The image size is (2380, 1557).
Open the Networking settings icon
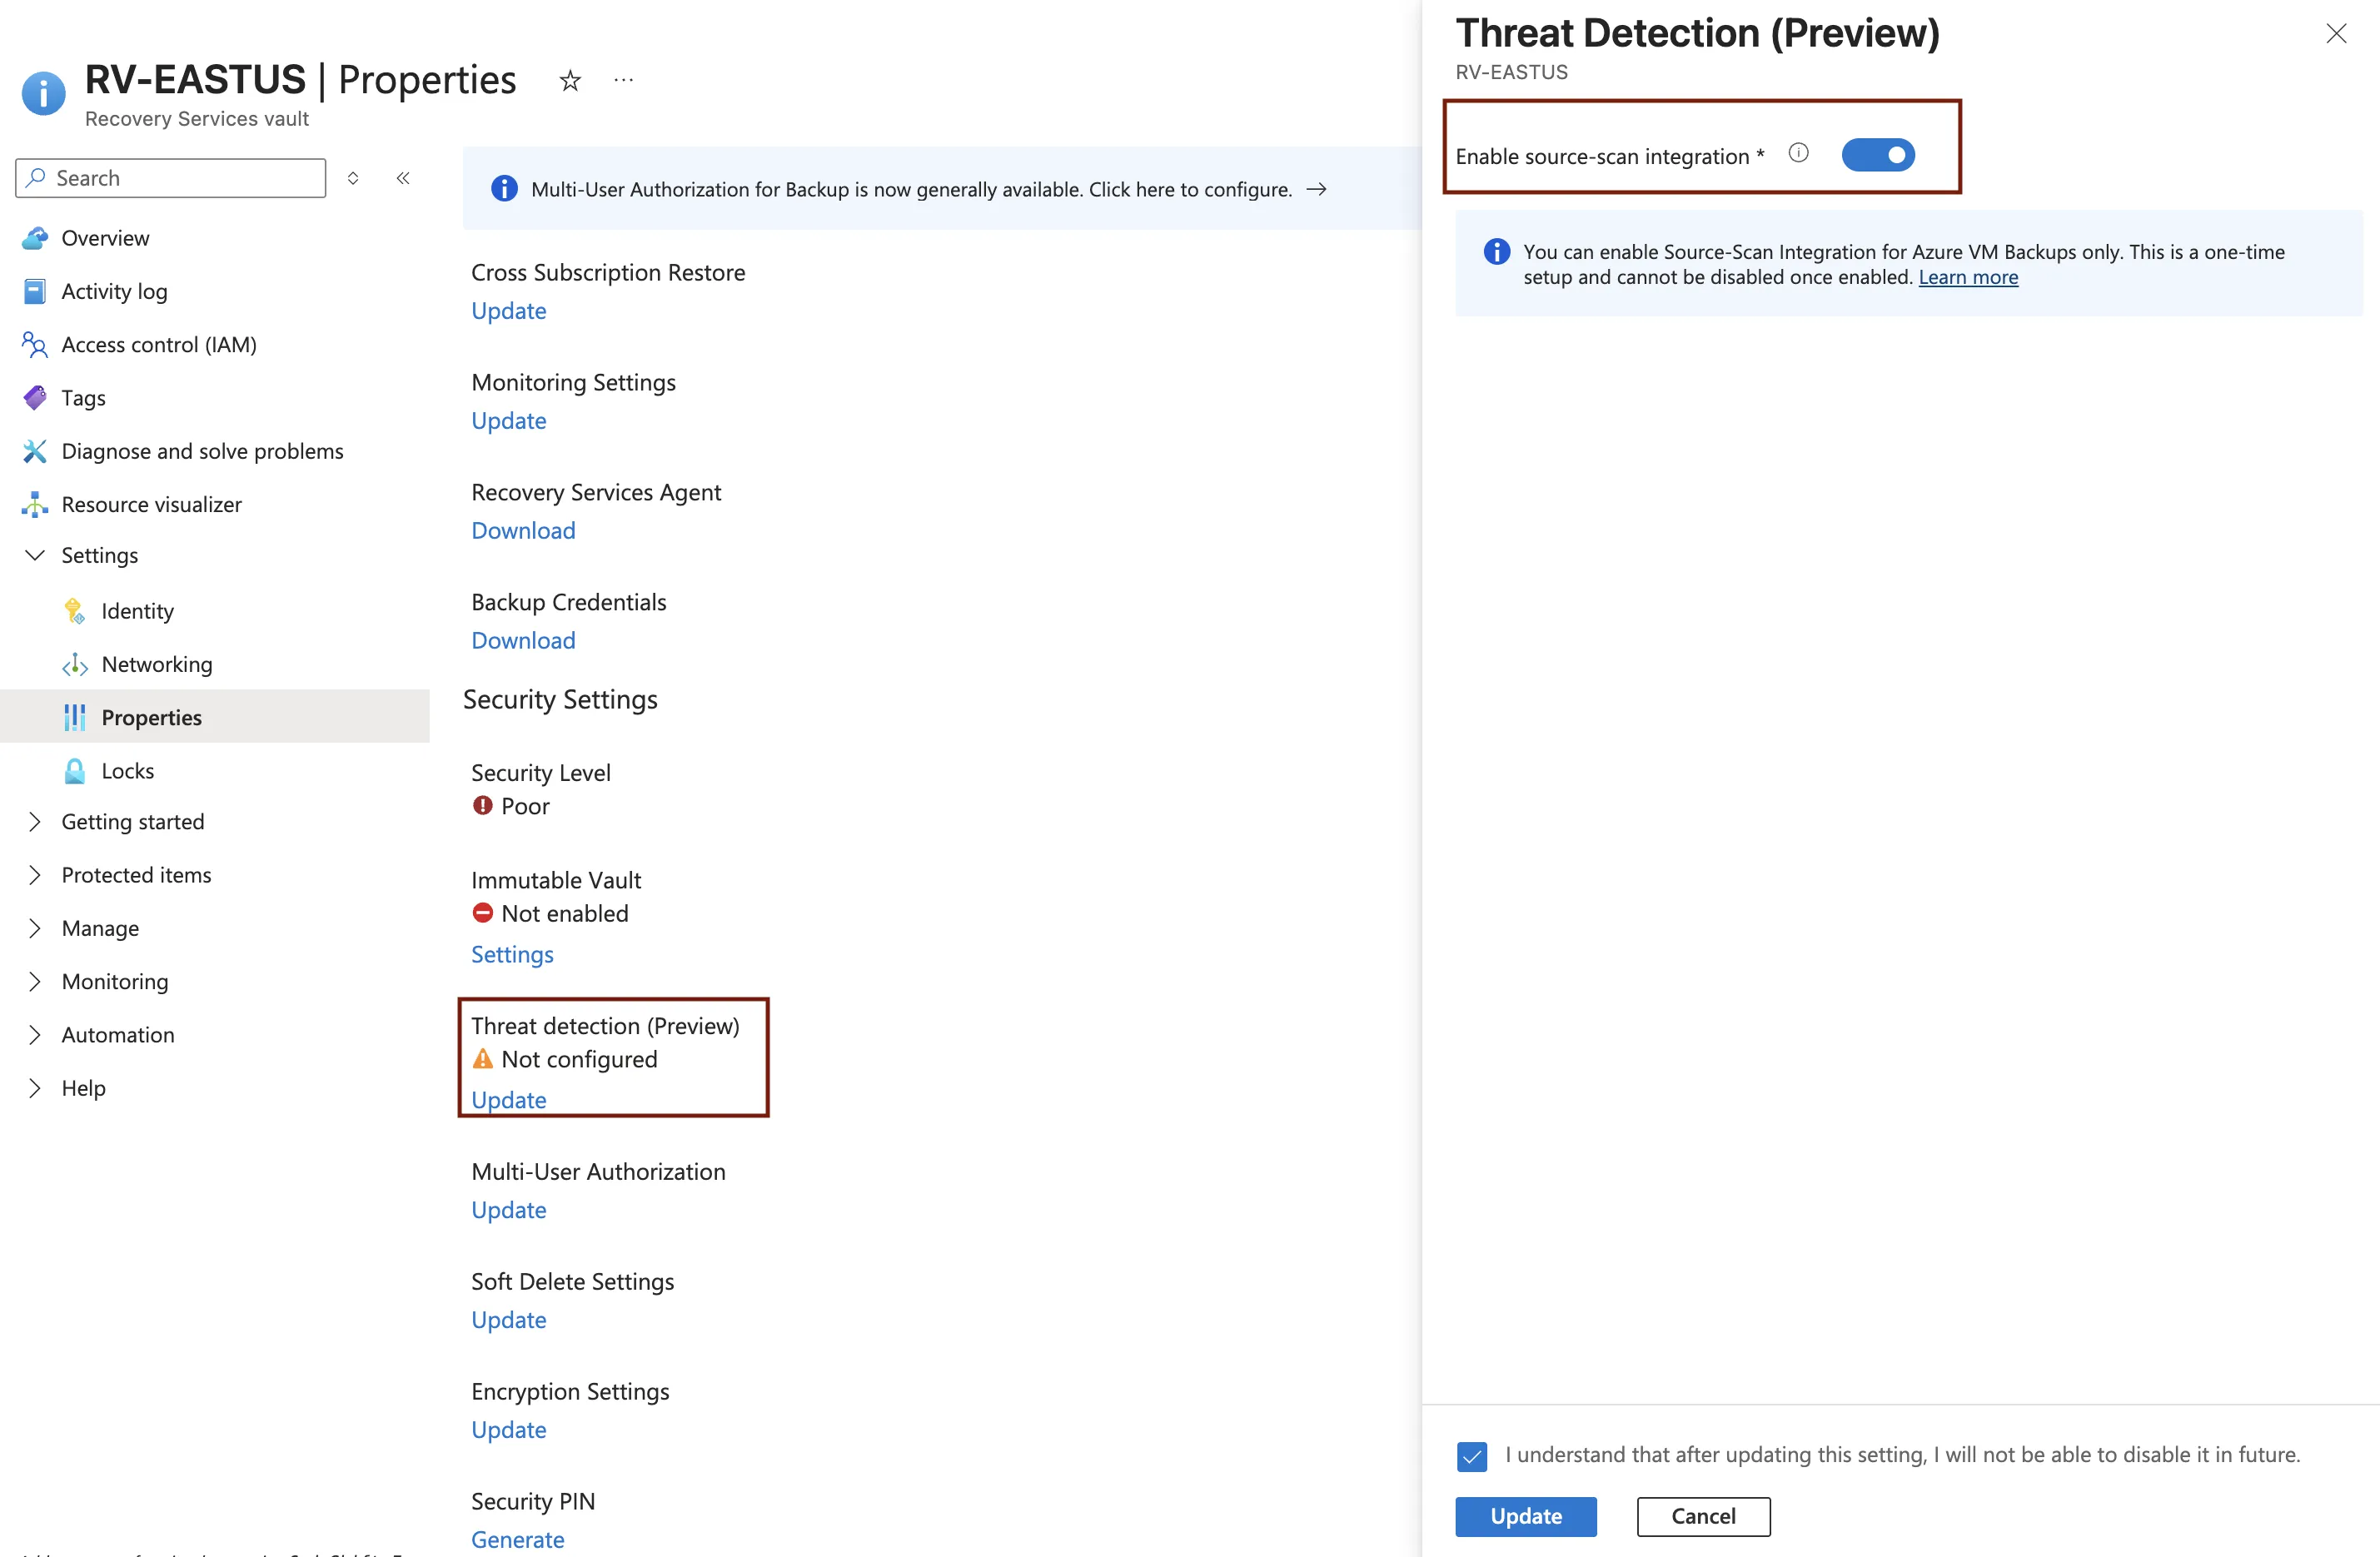tap(75, 664)
